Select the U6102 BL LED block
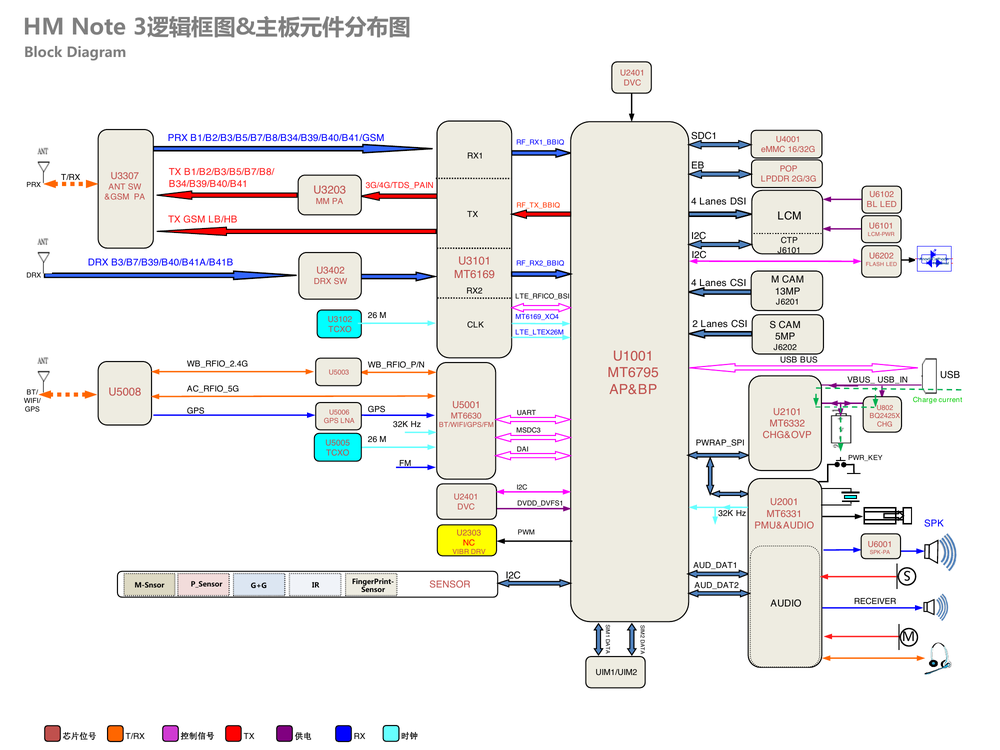Image resolution: width=1000 pixels, height=750 pixels. tap(881, 200)
